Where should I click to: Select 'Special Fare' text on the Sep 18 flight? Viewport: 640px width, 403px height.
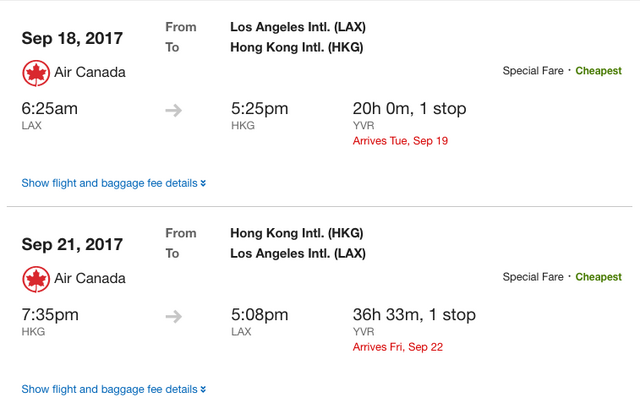tap(535, 71)
